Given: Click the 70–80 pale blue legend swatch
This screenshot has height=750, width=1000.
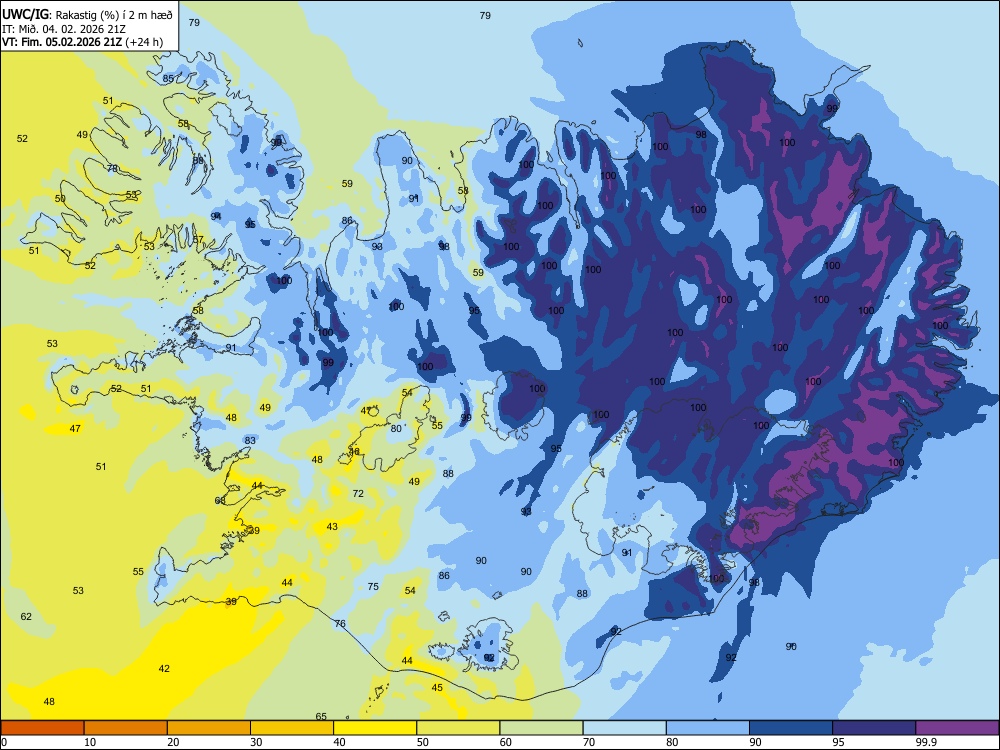Looking at the screenshot, I should 624,728.
